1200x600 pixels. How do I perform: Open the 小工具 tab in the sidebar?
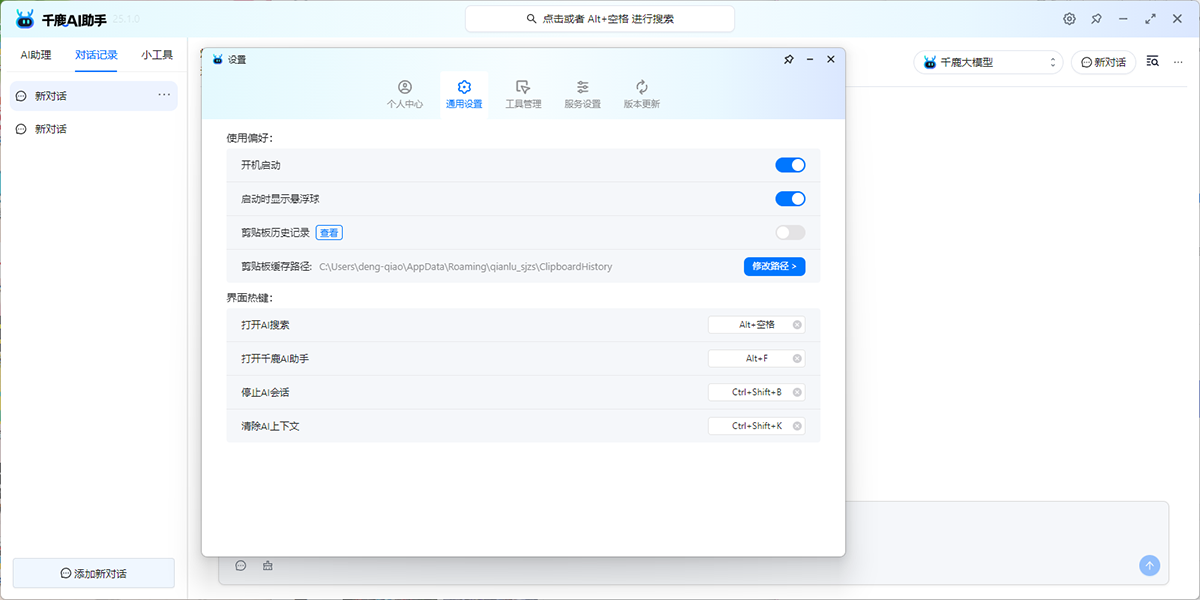pos(156,55)
